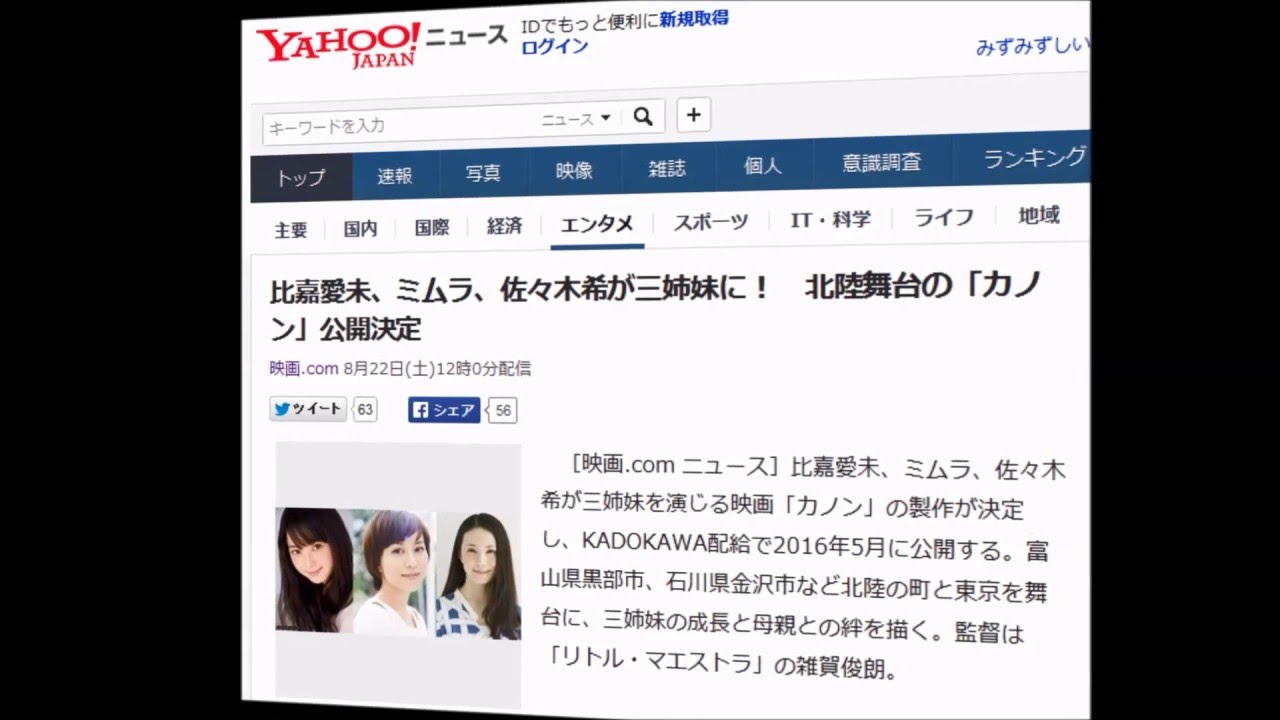Click the Twitter bird icon on ツイート button
The height and width of the screenshot is (720, 1280).
(281, 409)
